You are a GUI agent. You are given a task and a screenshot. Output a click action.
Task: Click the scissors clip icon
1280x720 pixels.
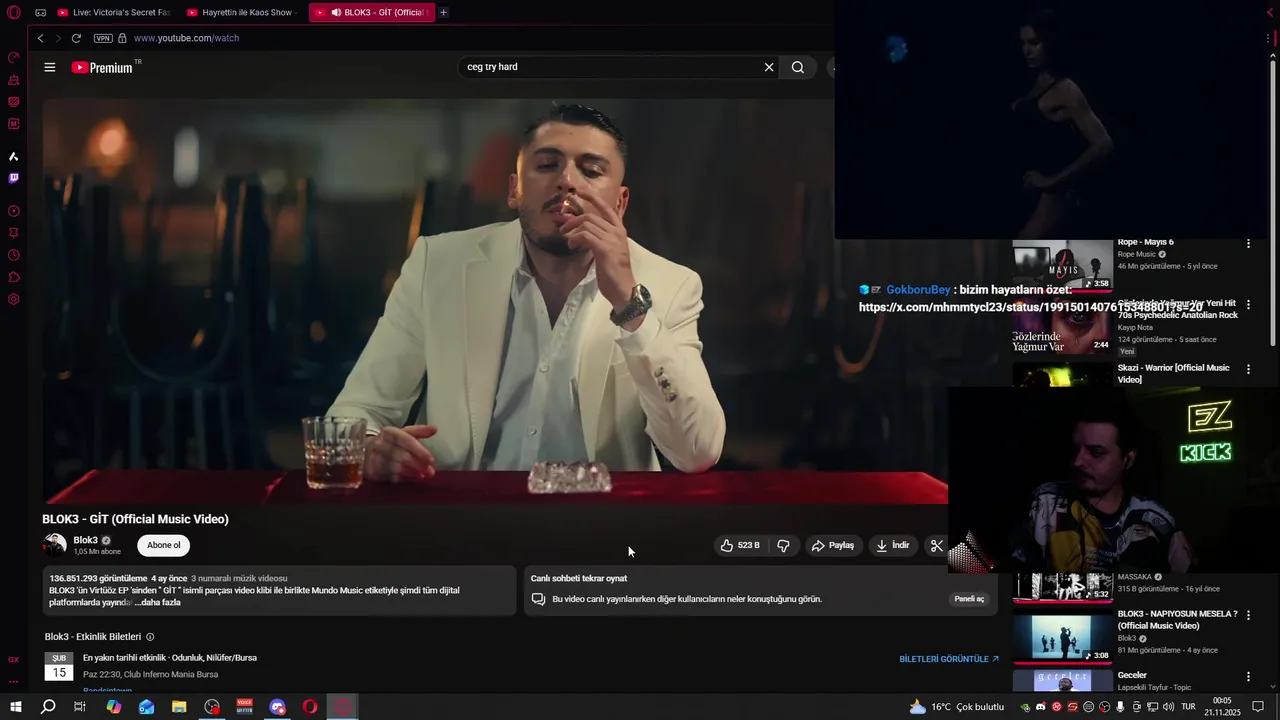click(x=937, y=545)
